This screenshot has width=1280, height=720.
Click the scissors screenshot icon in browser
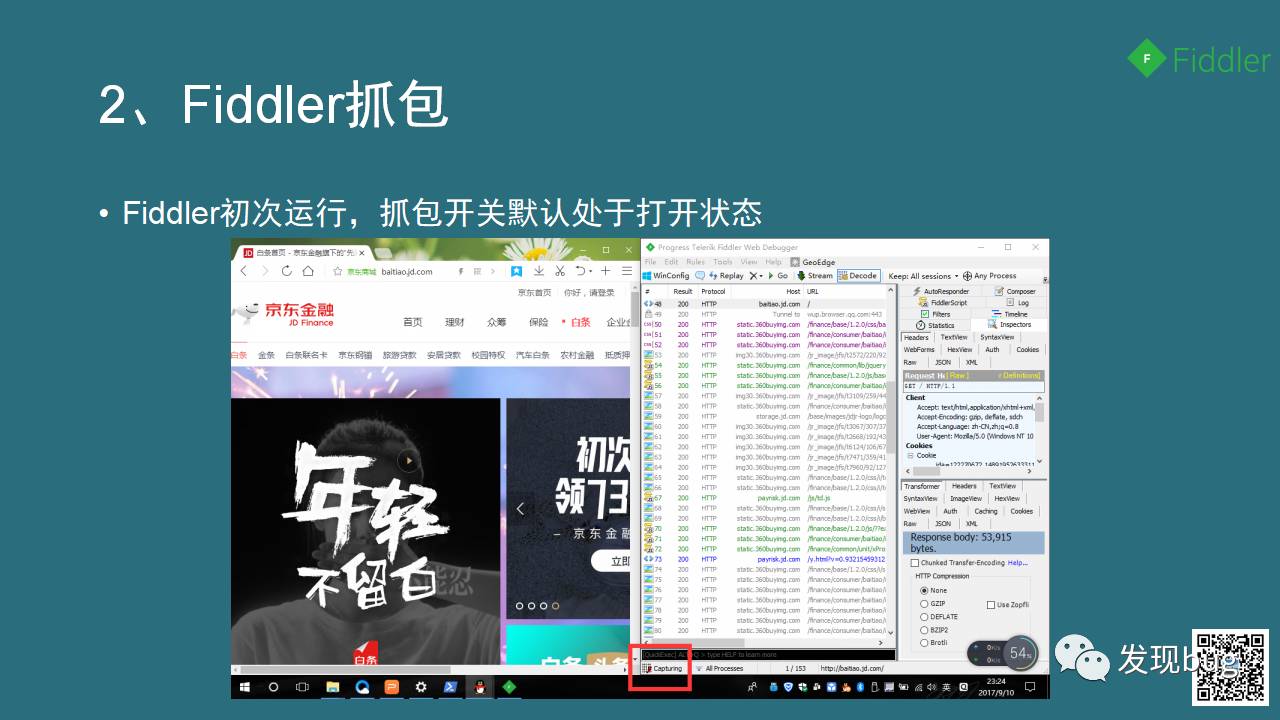pyautogui.click(x=560, y=271)
